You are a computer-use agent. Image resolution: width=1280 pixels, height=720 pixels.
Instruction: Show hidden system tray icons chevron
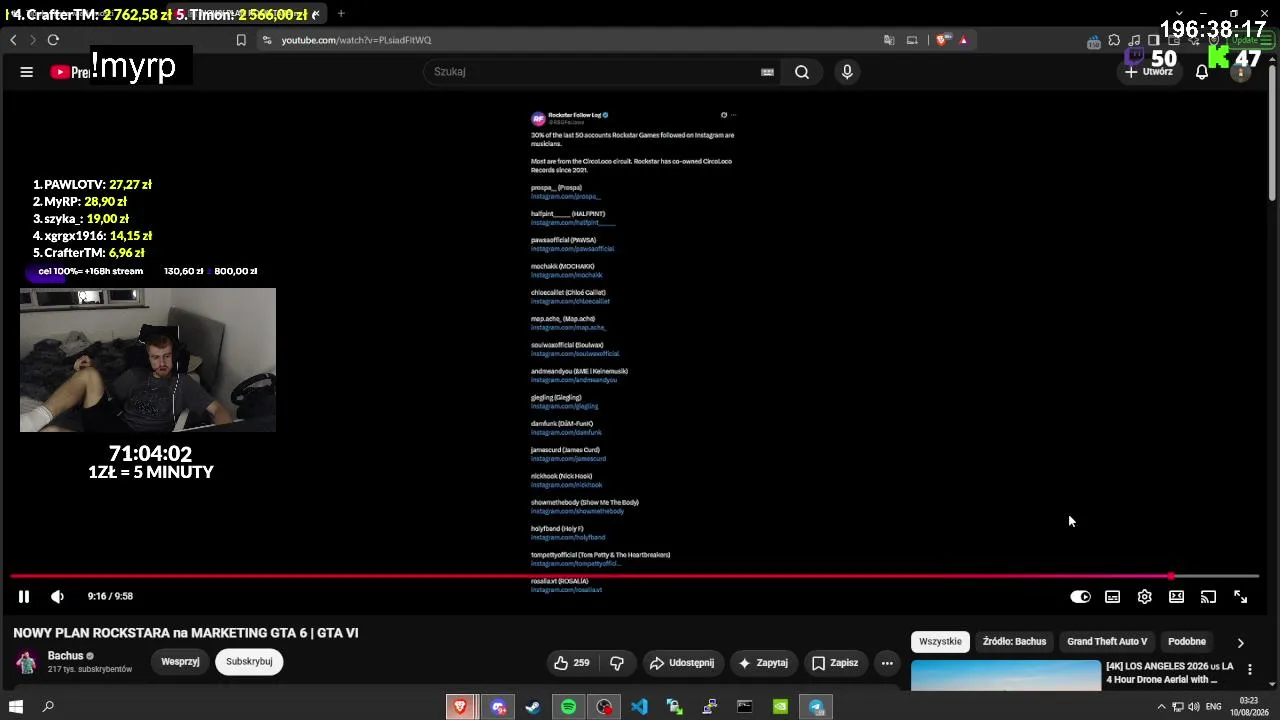[1161, 707]
